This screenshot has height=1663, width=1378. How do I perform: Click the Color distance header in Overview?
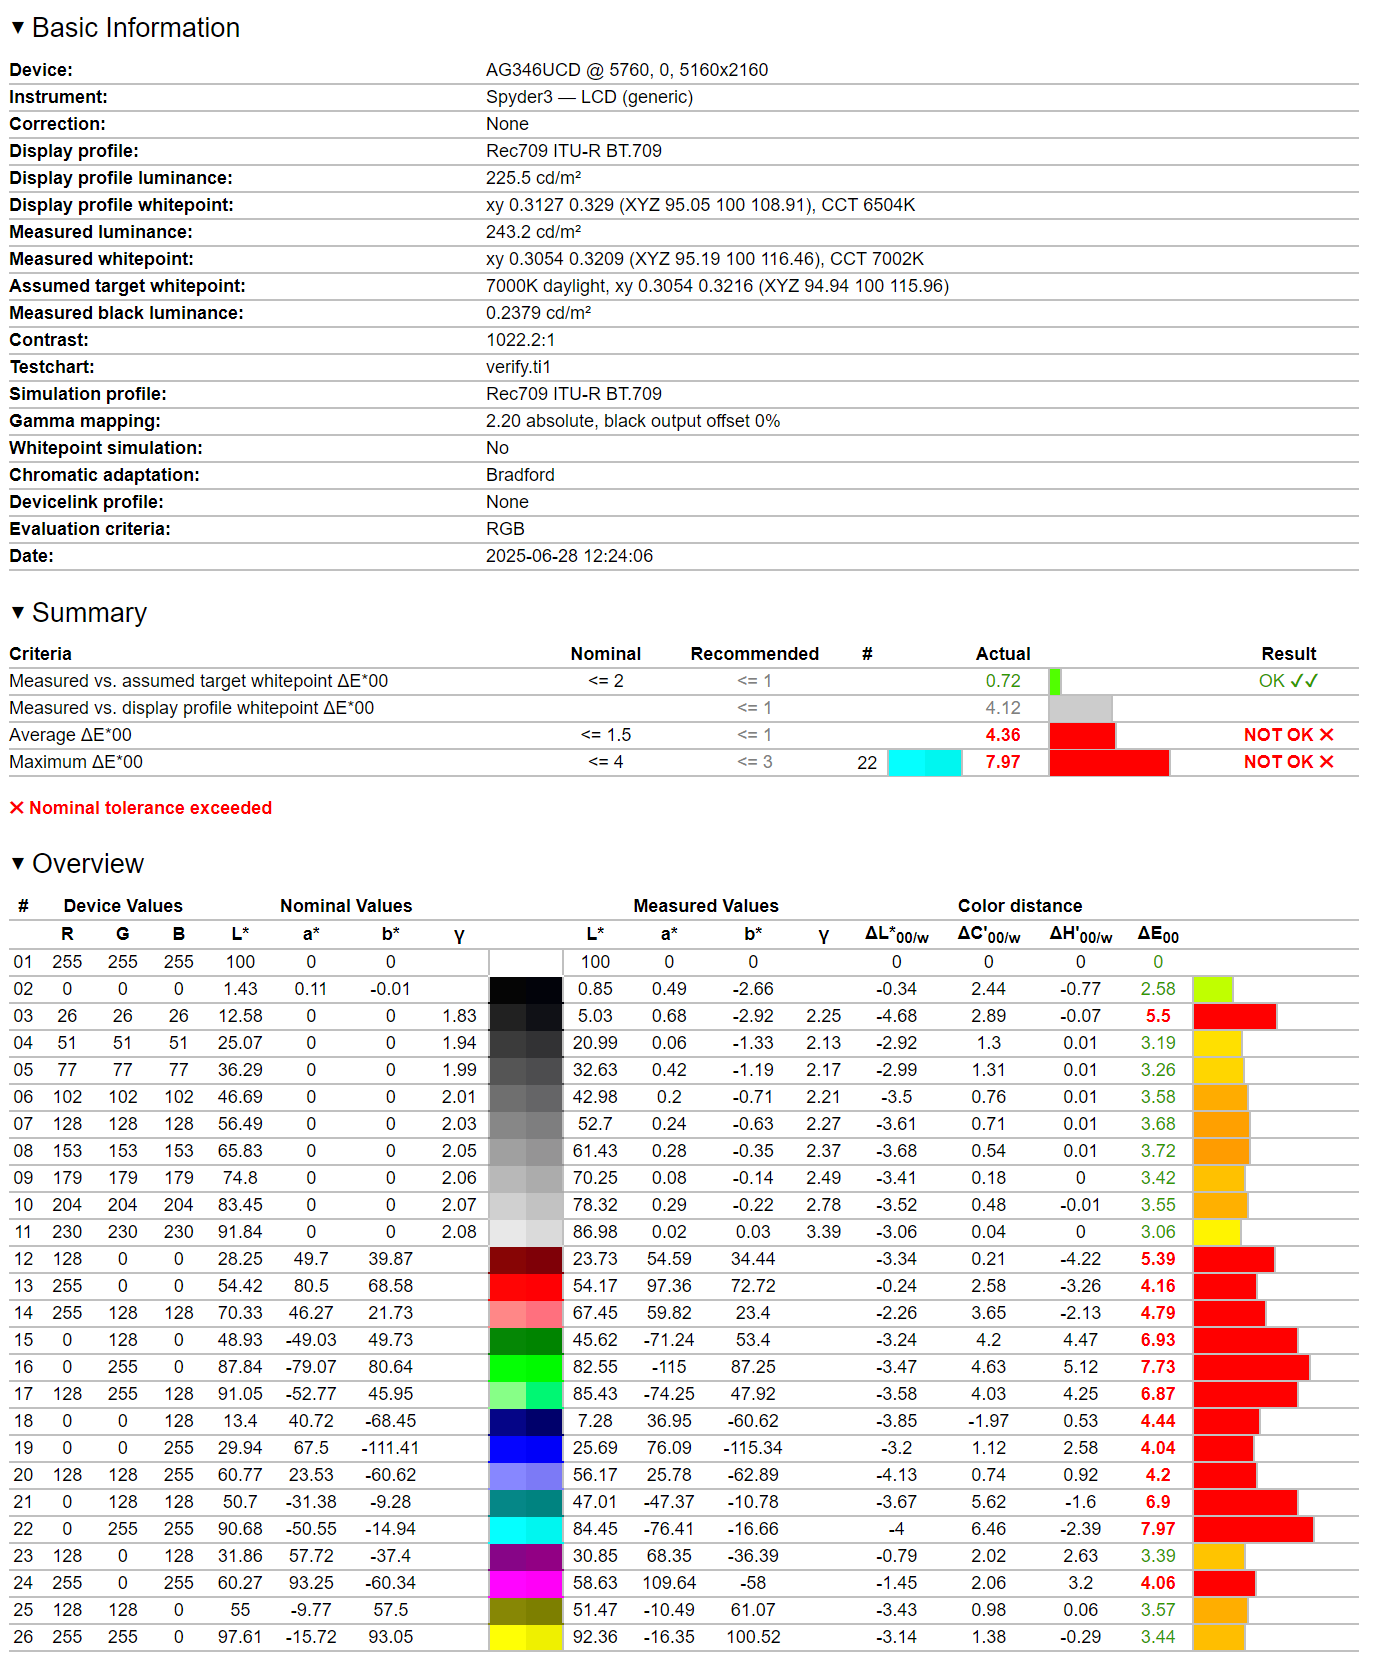click(1019, 906)
